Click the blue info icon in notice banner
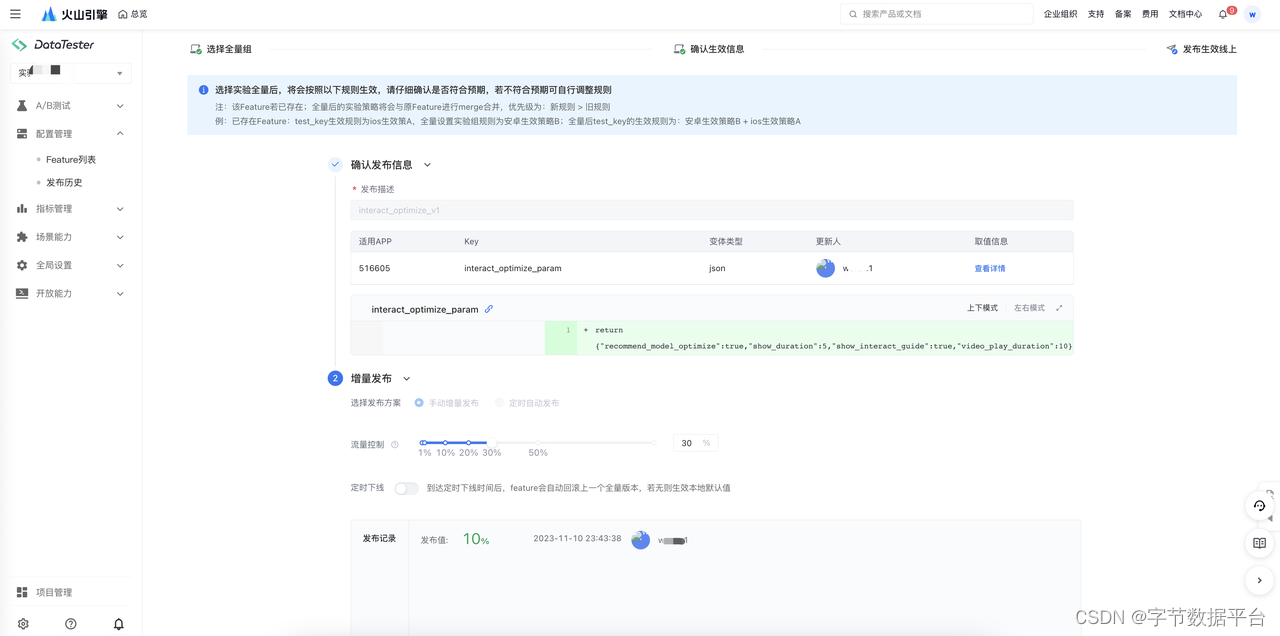The height and width of the screenshot is (636, 1280). pyautogui.click(x=204, y=90)
